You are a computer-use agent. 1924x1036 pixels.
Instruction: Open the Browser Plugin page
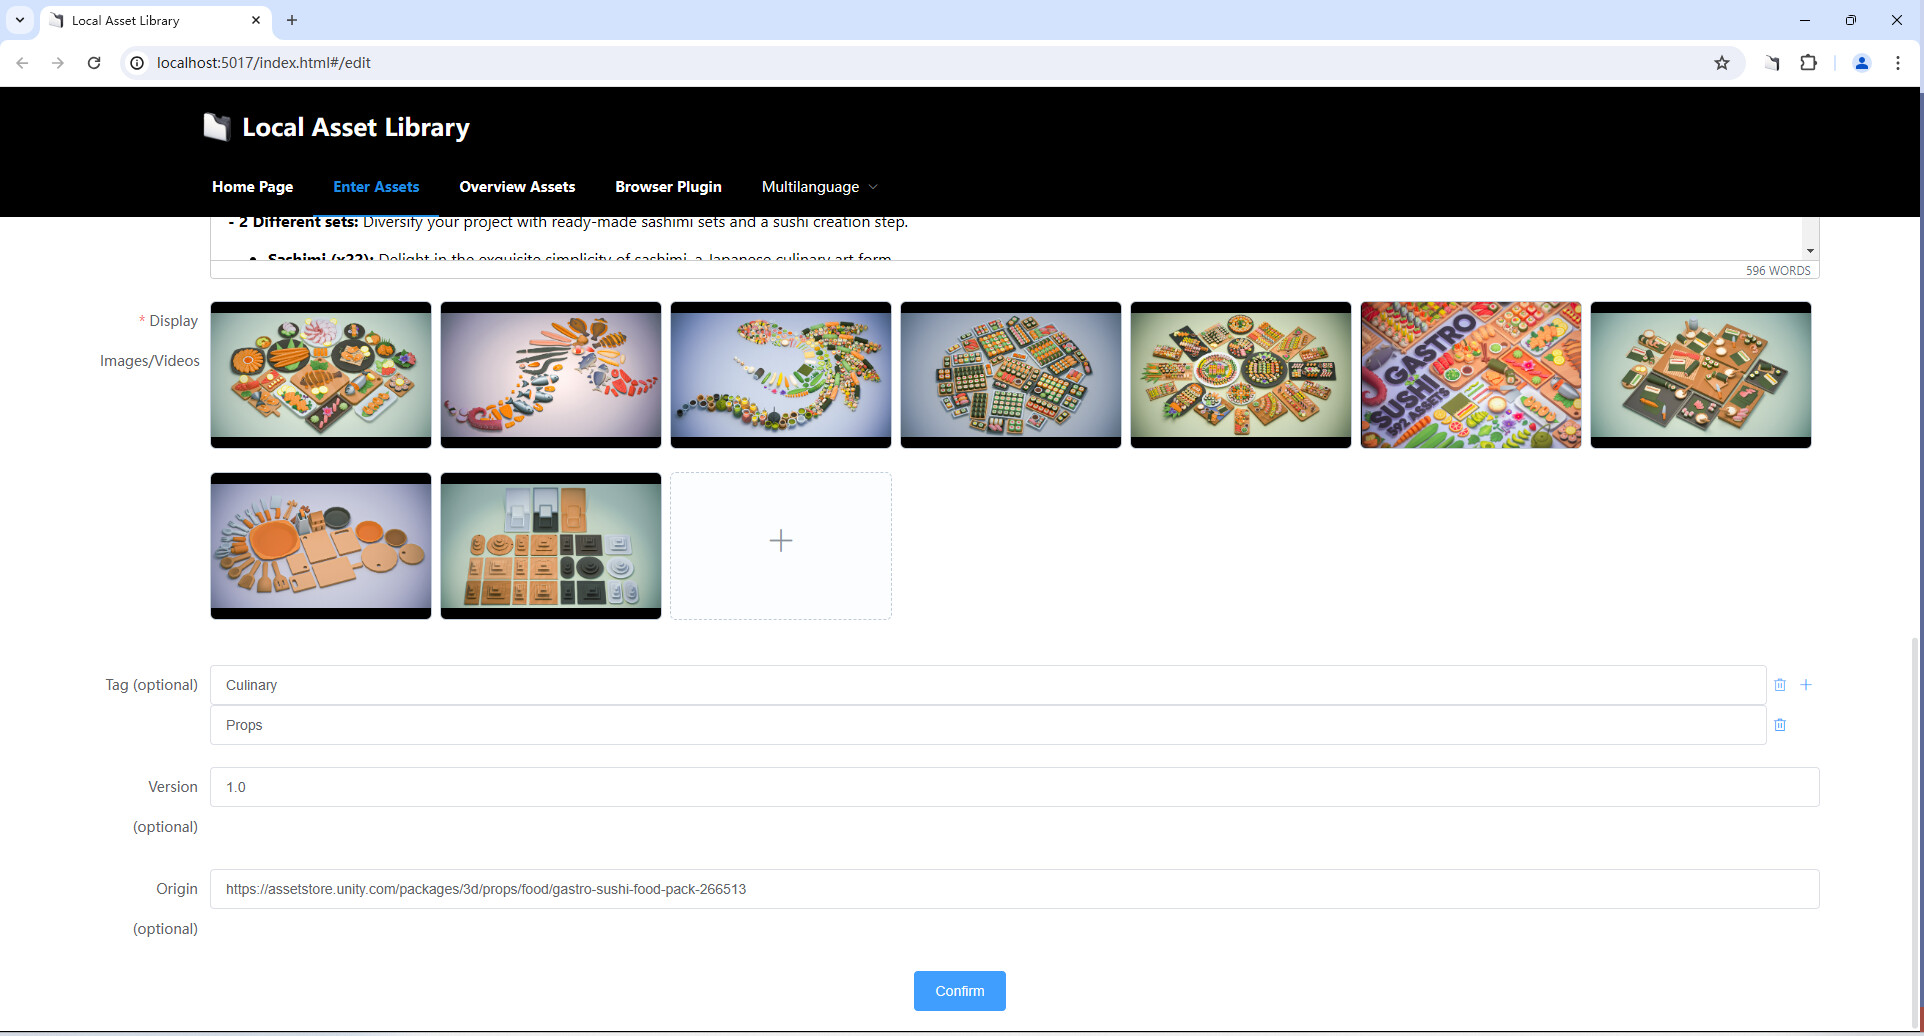[668, 187]
